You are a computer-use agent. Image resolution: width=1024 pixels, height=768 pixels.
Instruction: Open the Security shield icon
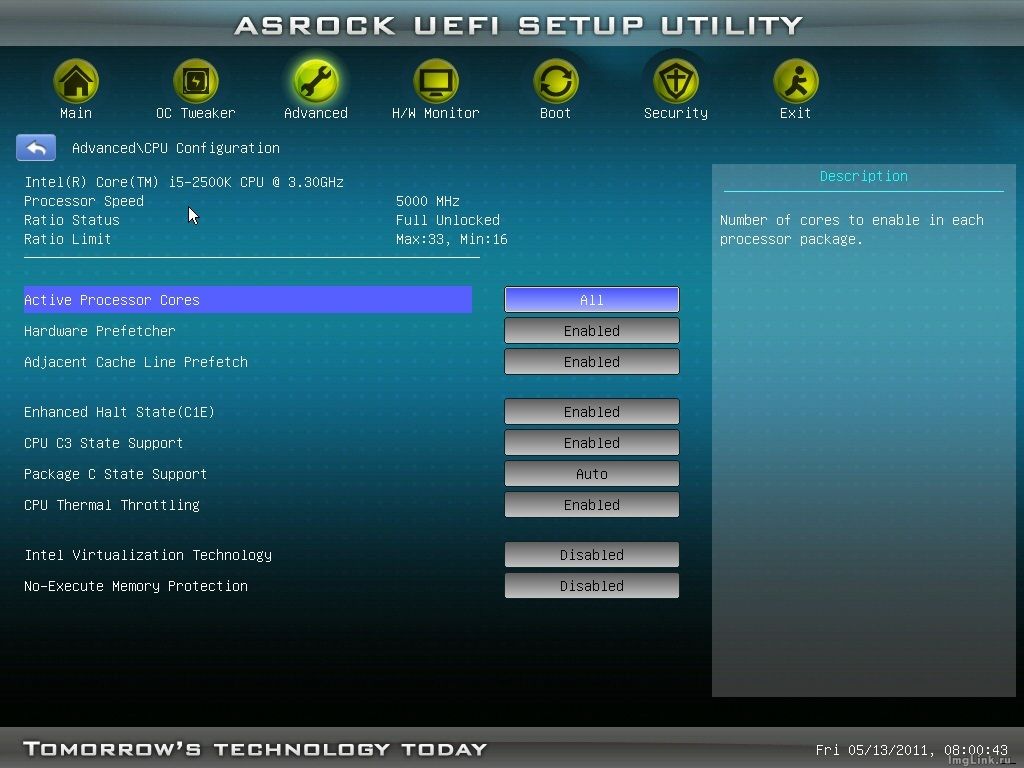675,81
